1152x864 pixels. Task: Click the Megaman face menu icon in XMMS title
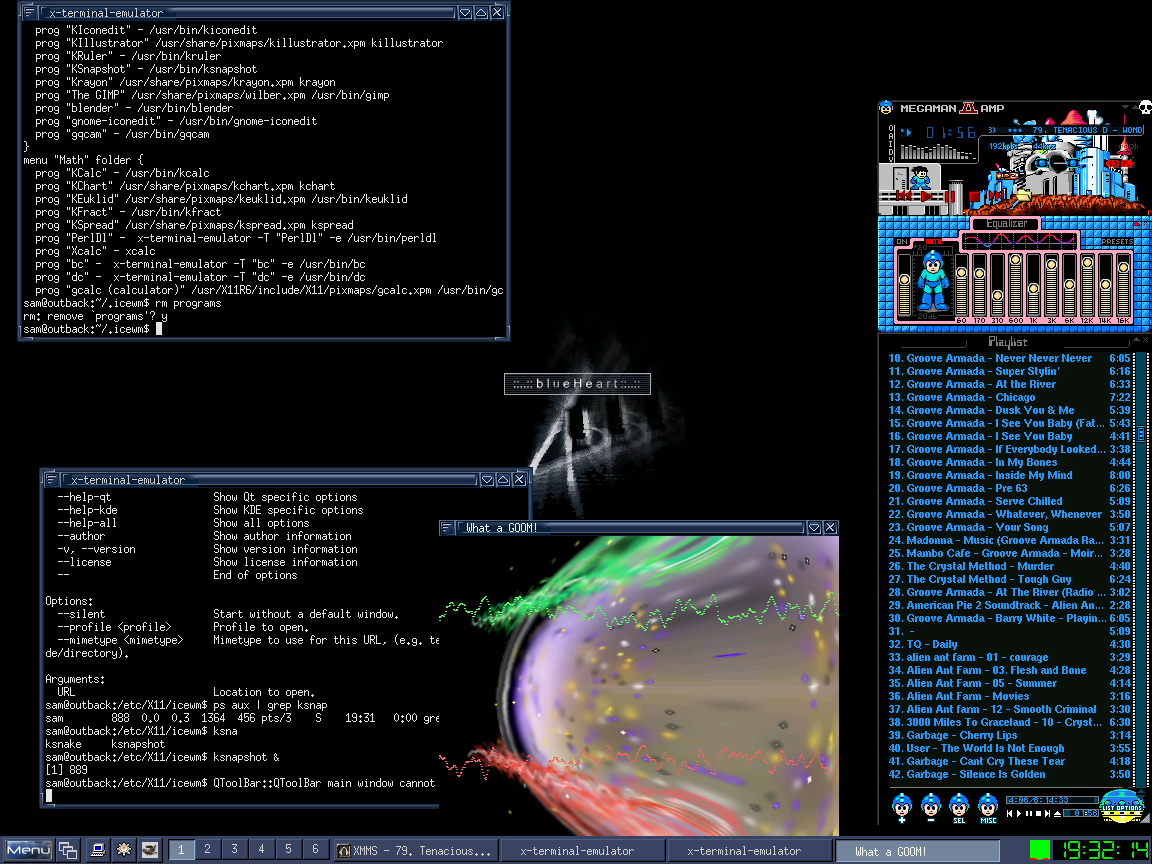click(x=886, y=108)
